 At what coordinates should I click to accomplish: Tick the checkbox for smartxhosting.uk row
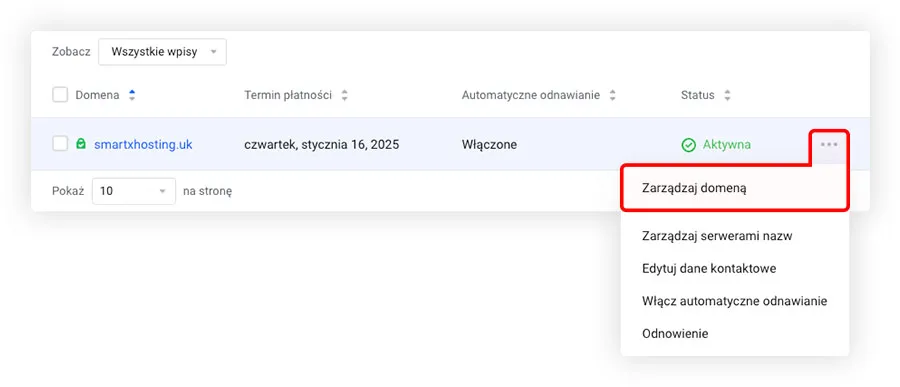tap(60, 144)
